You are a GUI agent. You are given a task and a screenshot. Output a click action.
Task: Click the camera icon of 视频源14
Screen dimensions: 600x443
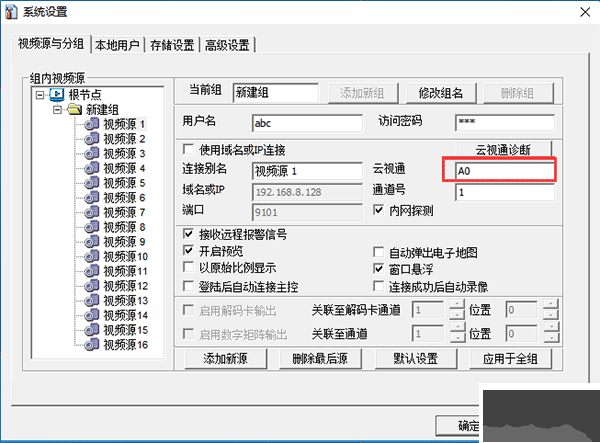click(x=92, y=315)
